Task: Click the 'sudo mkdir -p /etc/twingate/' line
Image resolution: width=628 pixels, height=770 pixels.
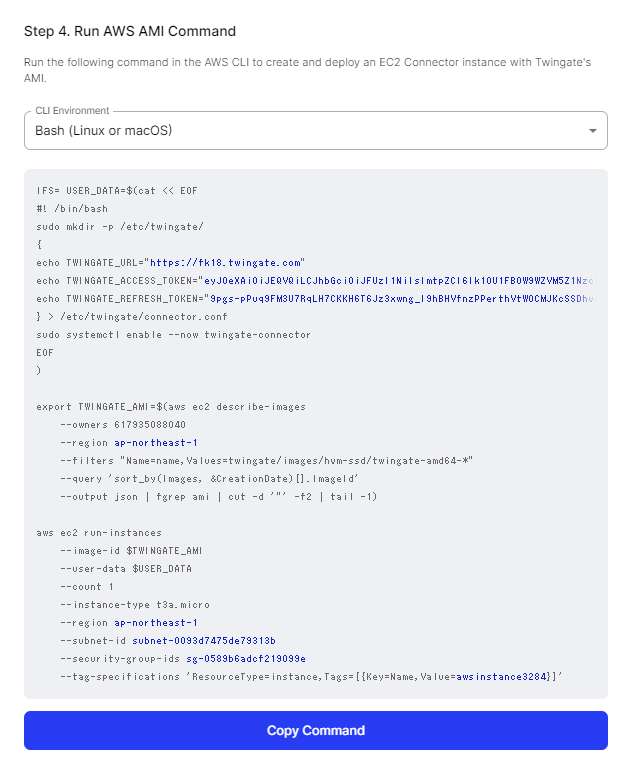Action: (x=120, y=227)
